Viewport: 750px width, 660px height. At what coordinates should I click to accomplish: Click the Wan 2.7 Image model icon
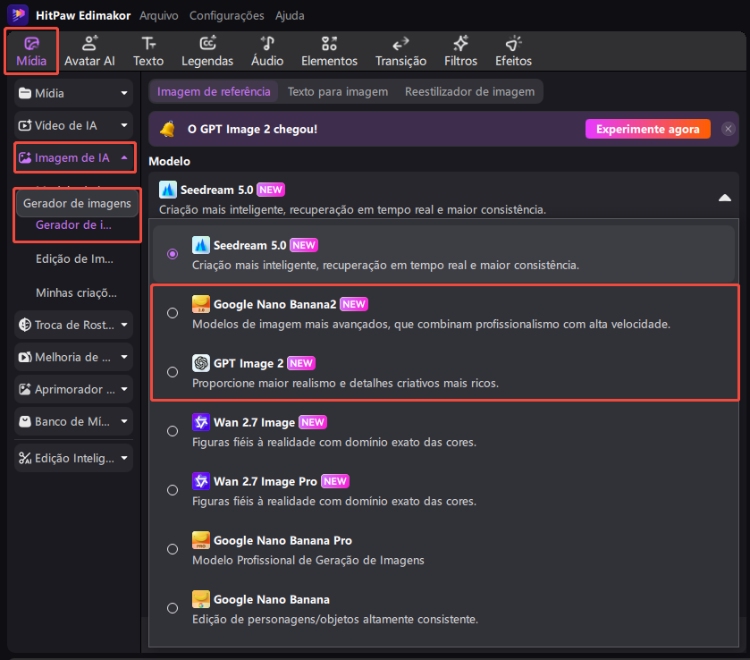point(201,422)
